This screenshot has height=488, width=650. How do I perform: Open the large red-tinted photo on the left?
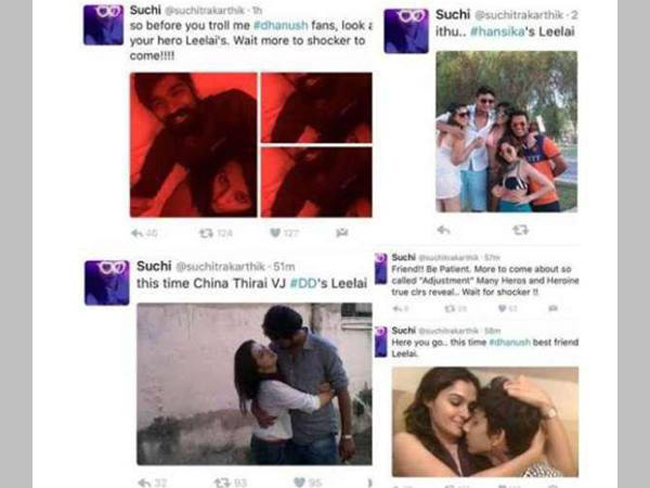194,145
